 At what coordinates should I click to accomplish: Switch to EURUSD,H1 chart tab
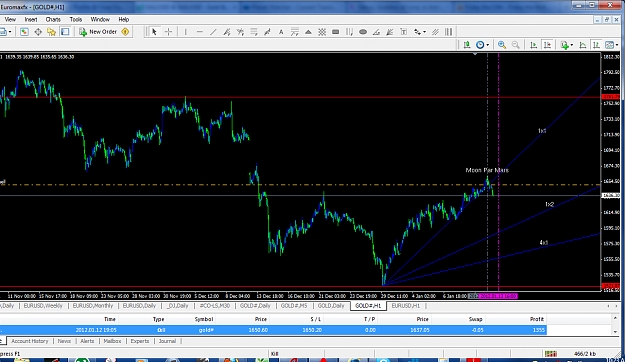tap(406, 306)
